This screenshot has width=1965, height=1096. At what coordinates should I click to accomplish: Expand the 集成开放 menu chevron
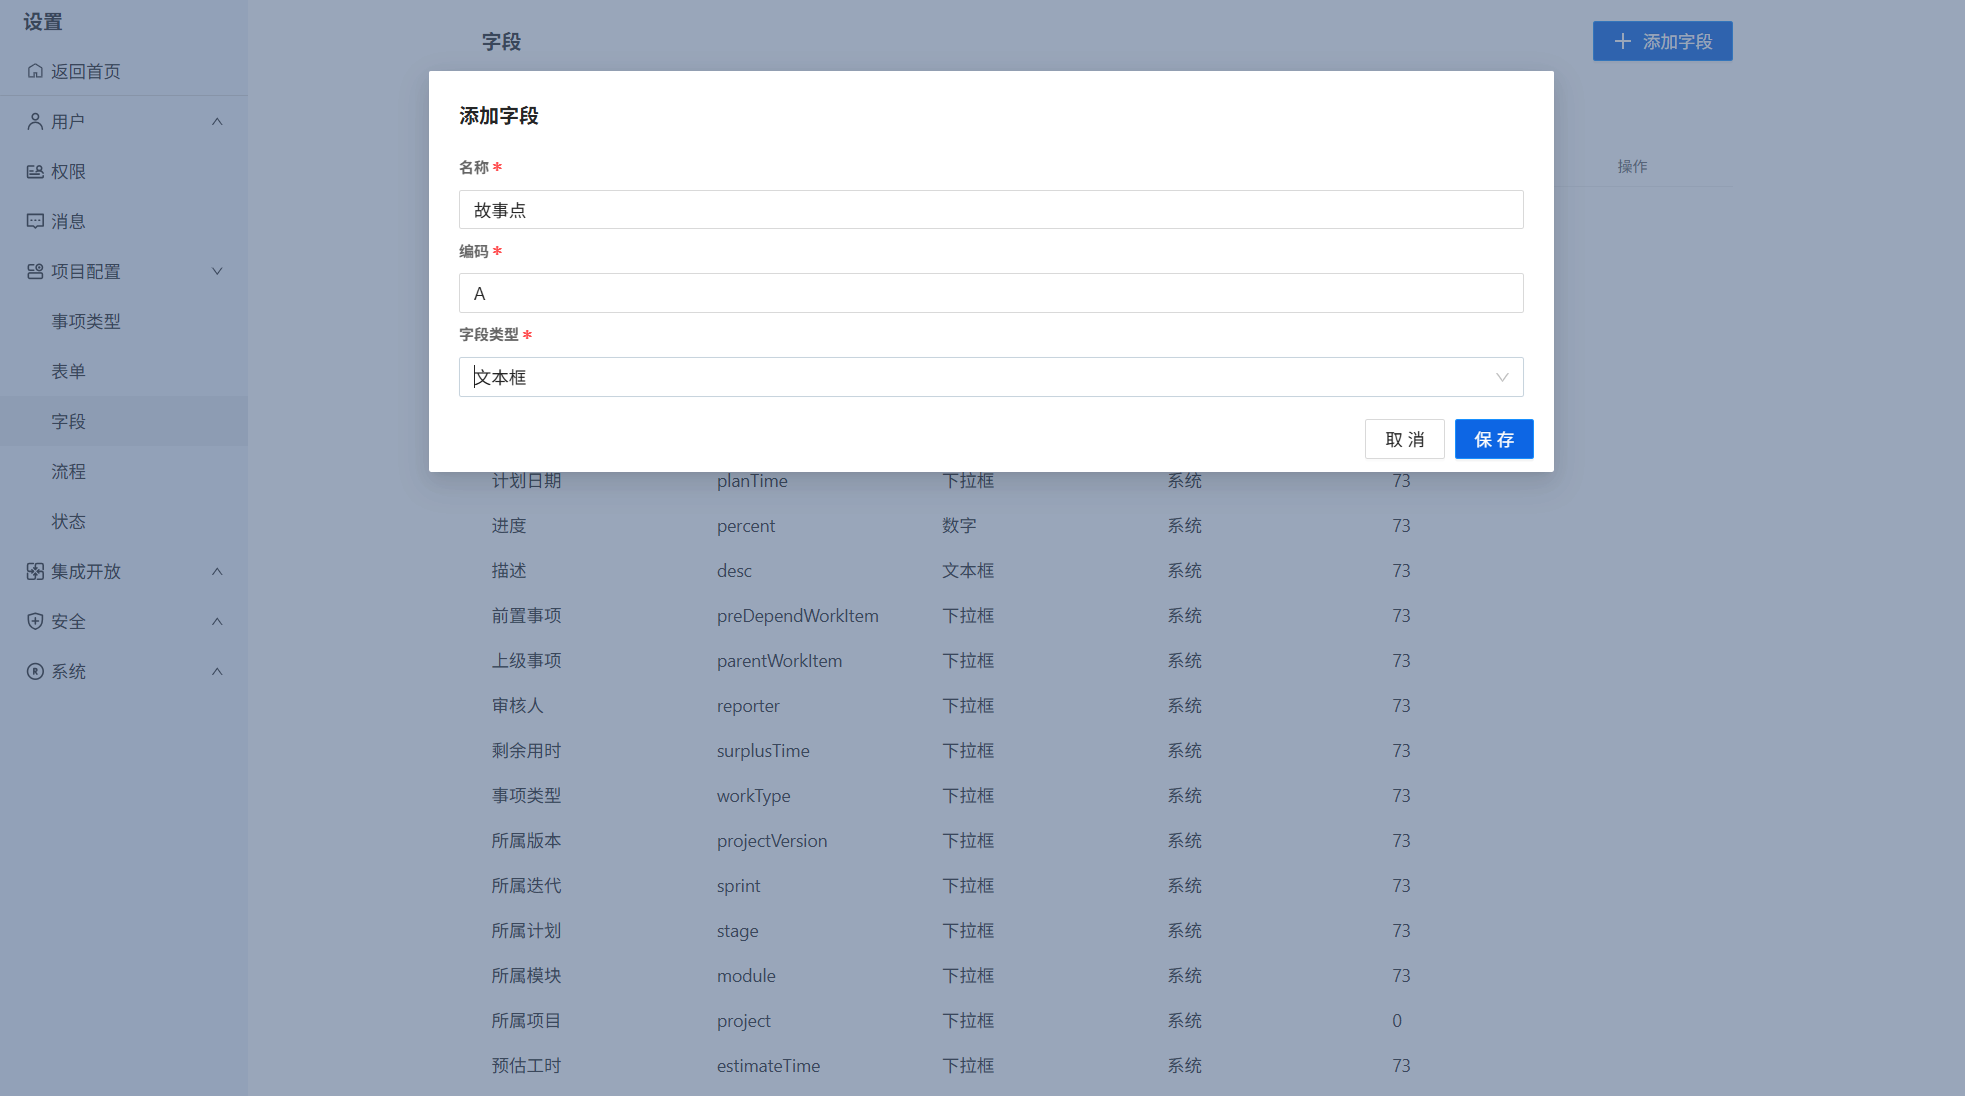coord(217,571)
